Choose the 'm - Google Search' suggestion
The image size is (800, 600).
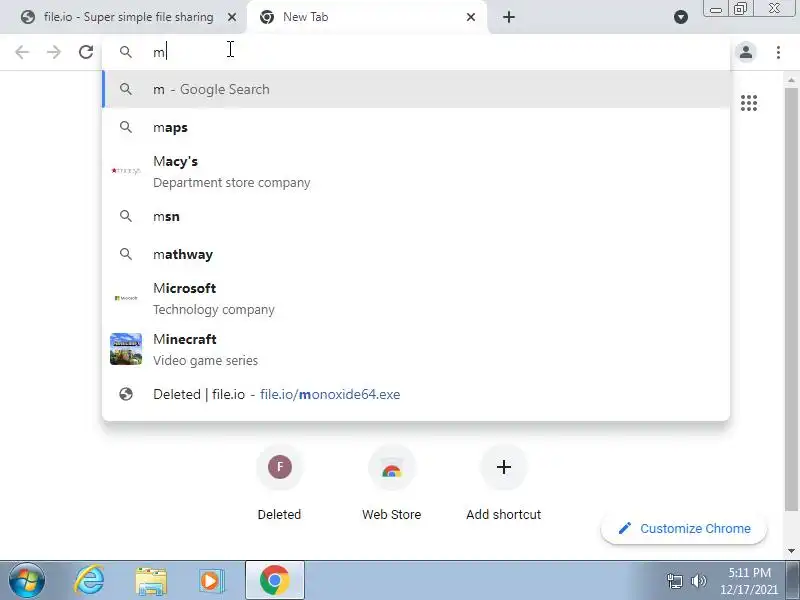click(416, 89)
